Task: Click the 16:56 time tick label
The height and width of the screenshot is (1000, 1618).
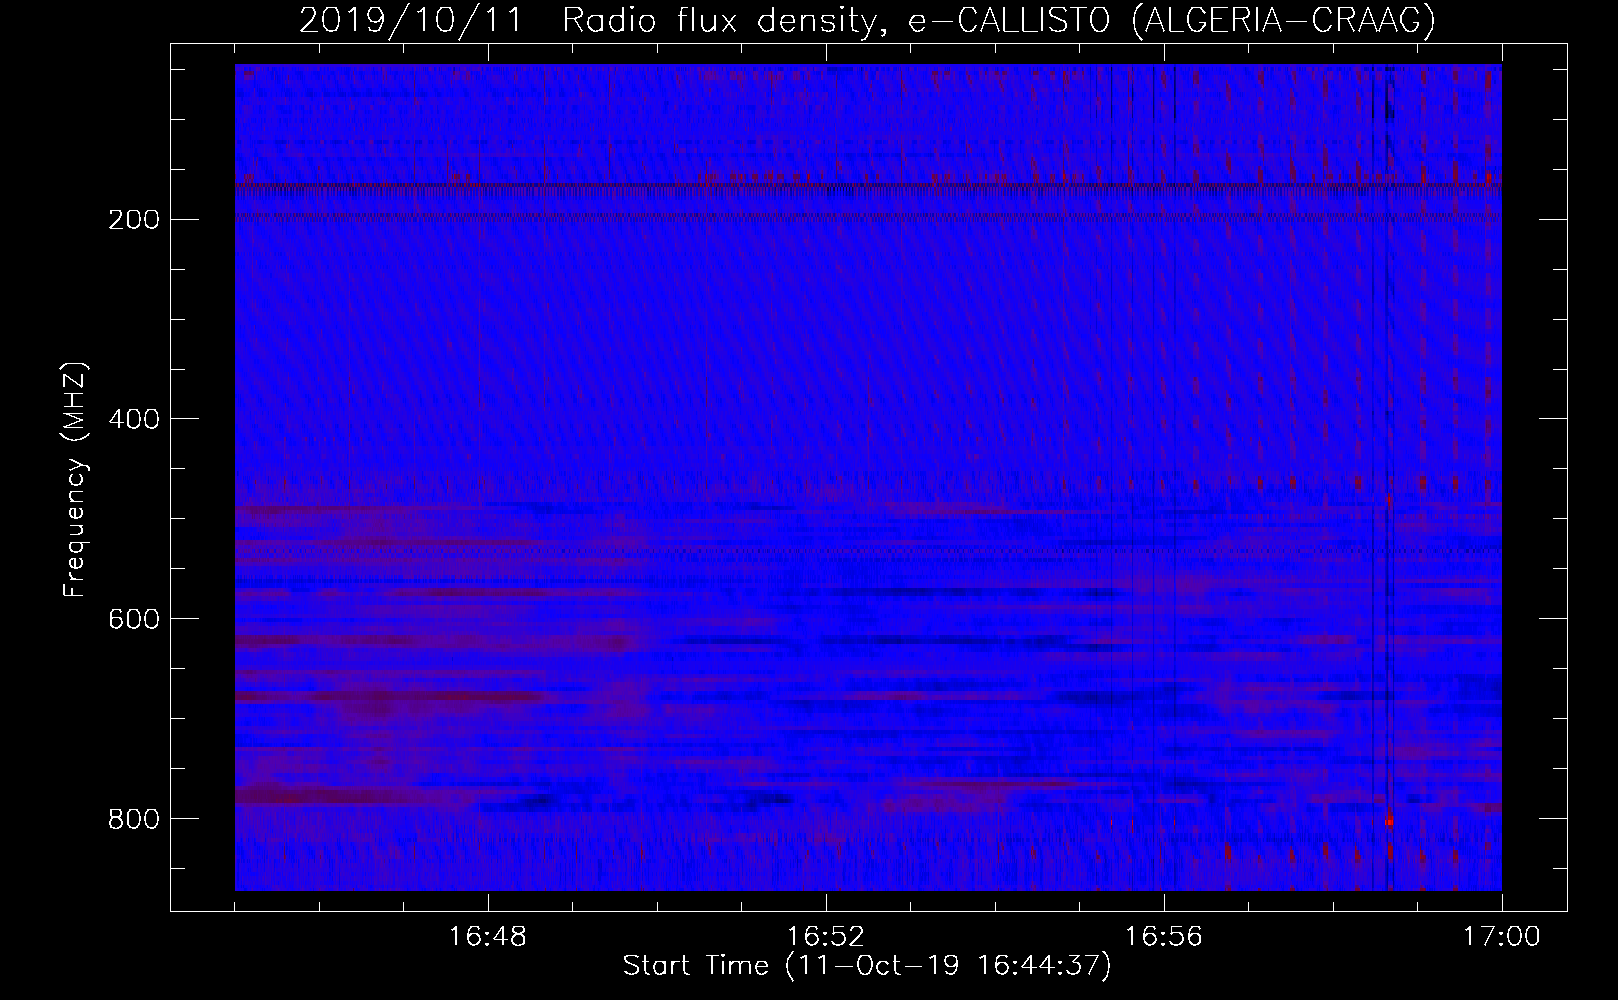Action: (1164, 937)
